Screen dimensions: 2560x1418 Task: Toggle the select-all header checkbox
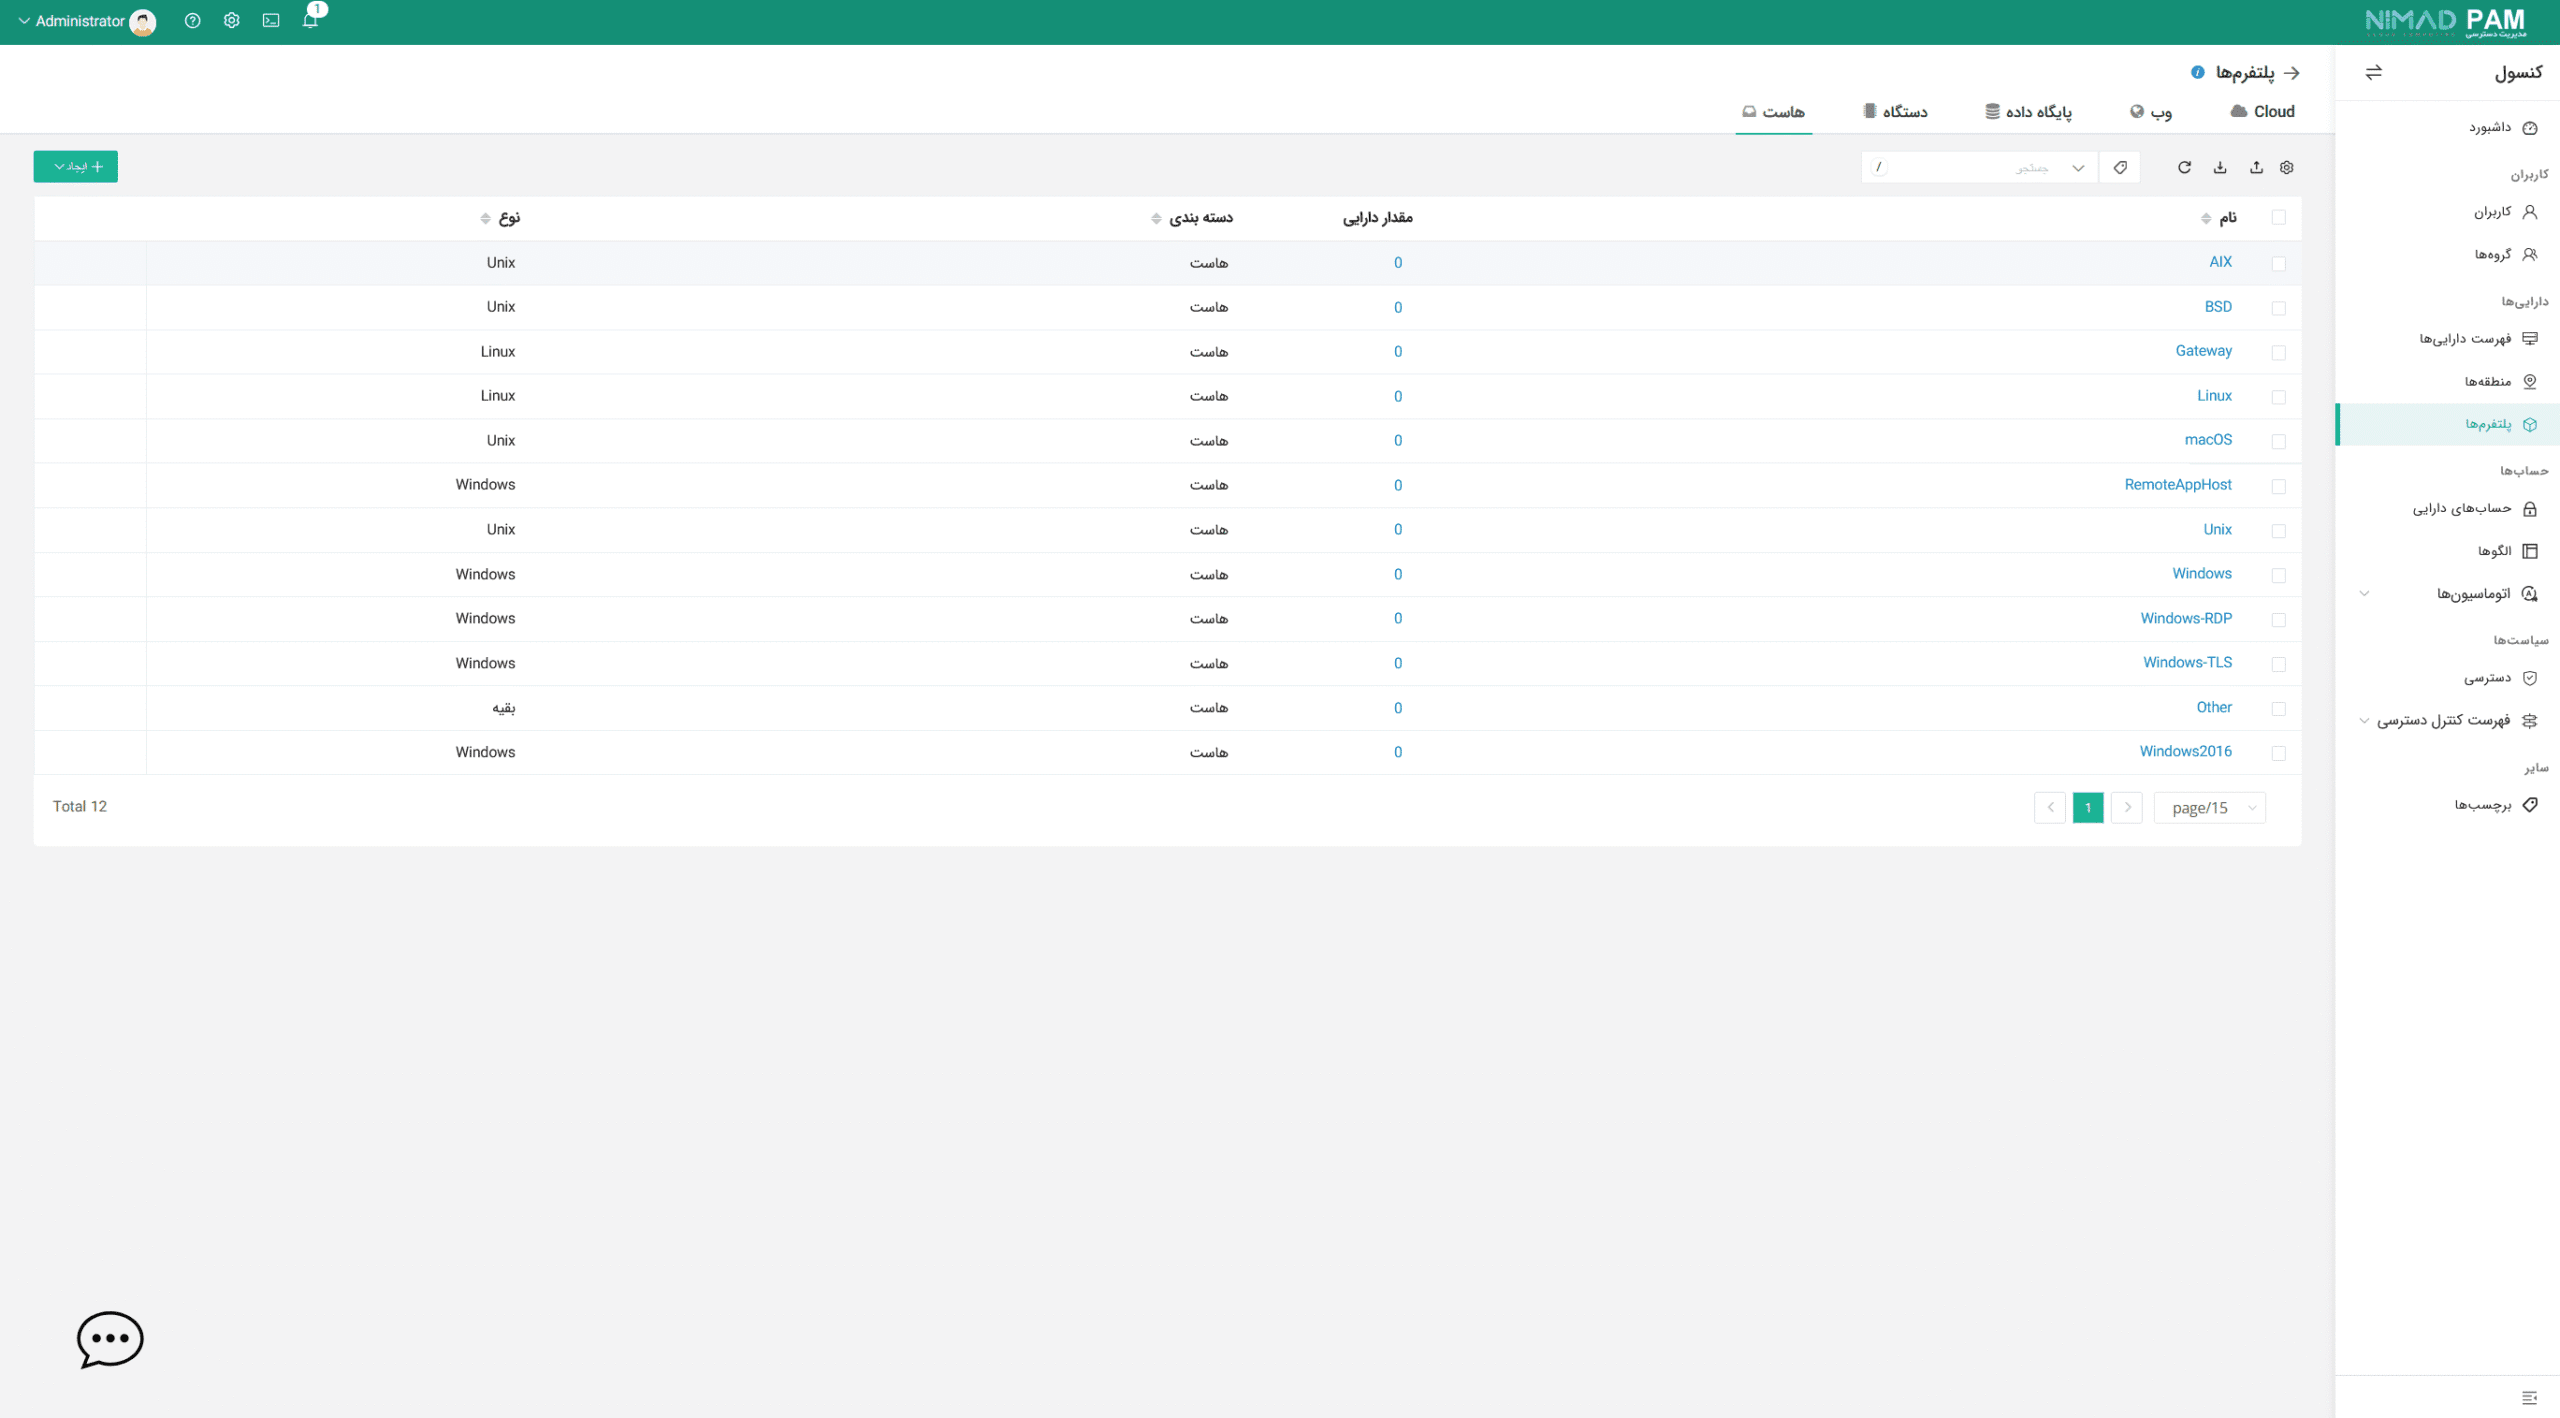pos(2279,217)
